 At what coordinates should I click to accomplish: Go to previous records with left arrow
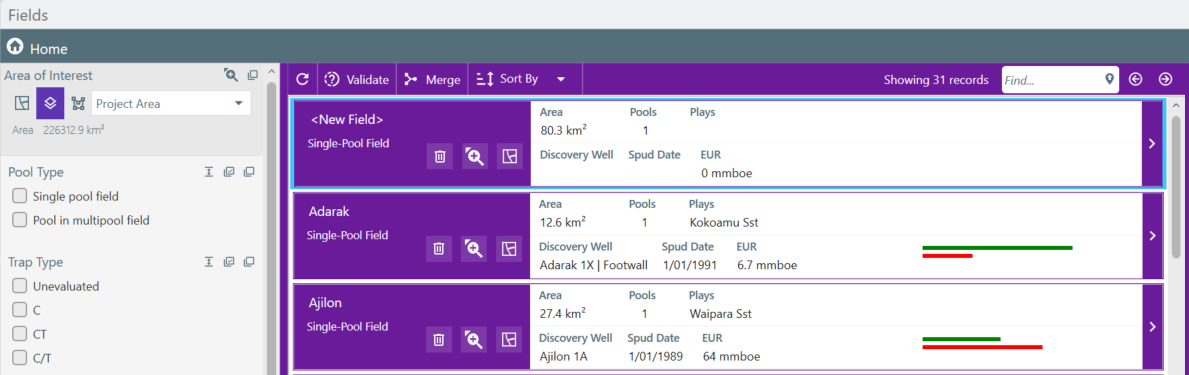(x=1135, y=79)
